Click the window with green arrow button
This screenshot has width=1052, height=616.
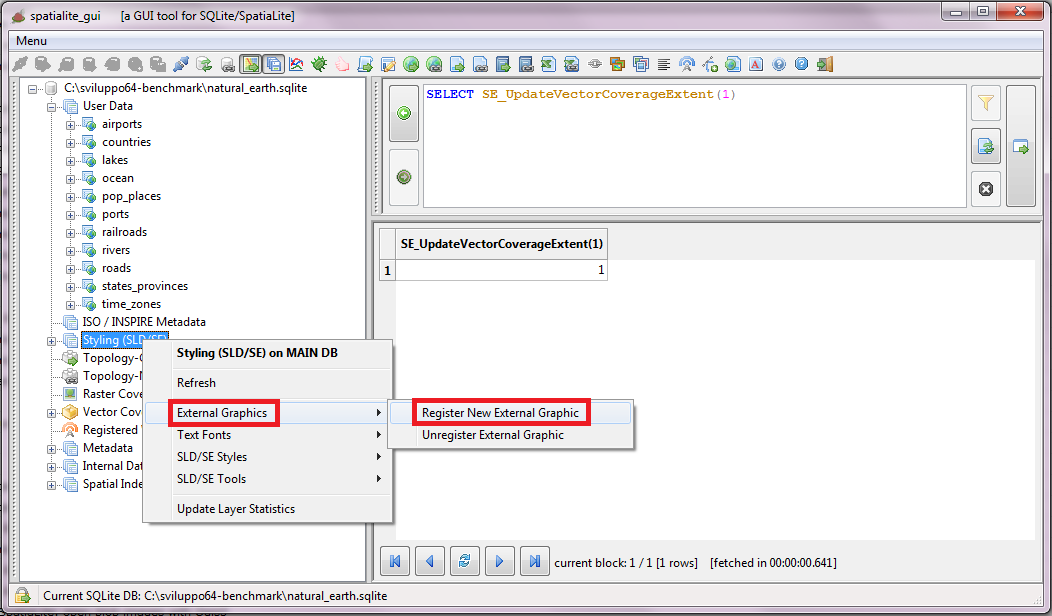coord(1020,146)
